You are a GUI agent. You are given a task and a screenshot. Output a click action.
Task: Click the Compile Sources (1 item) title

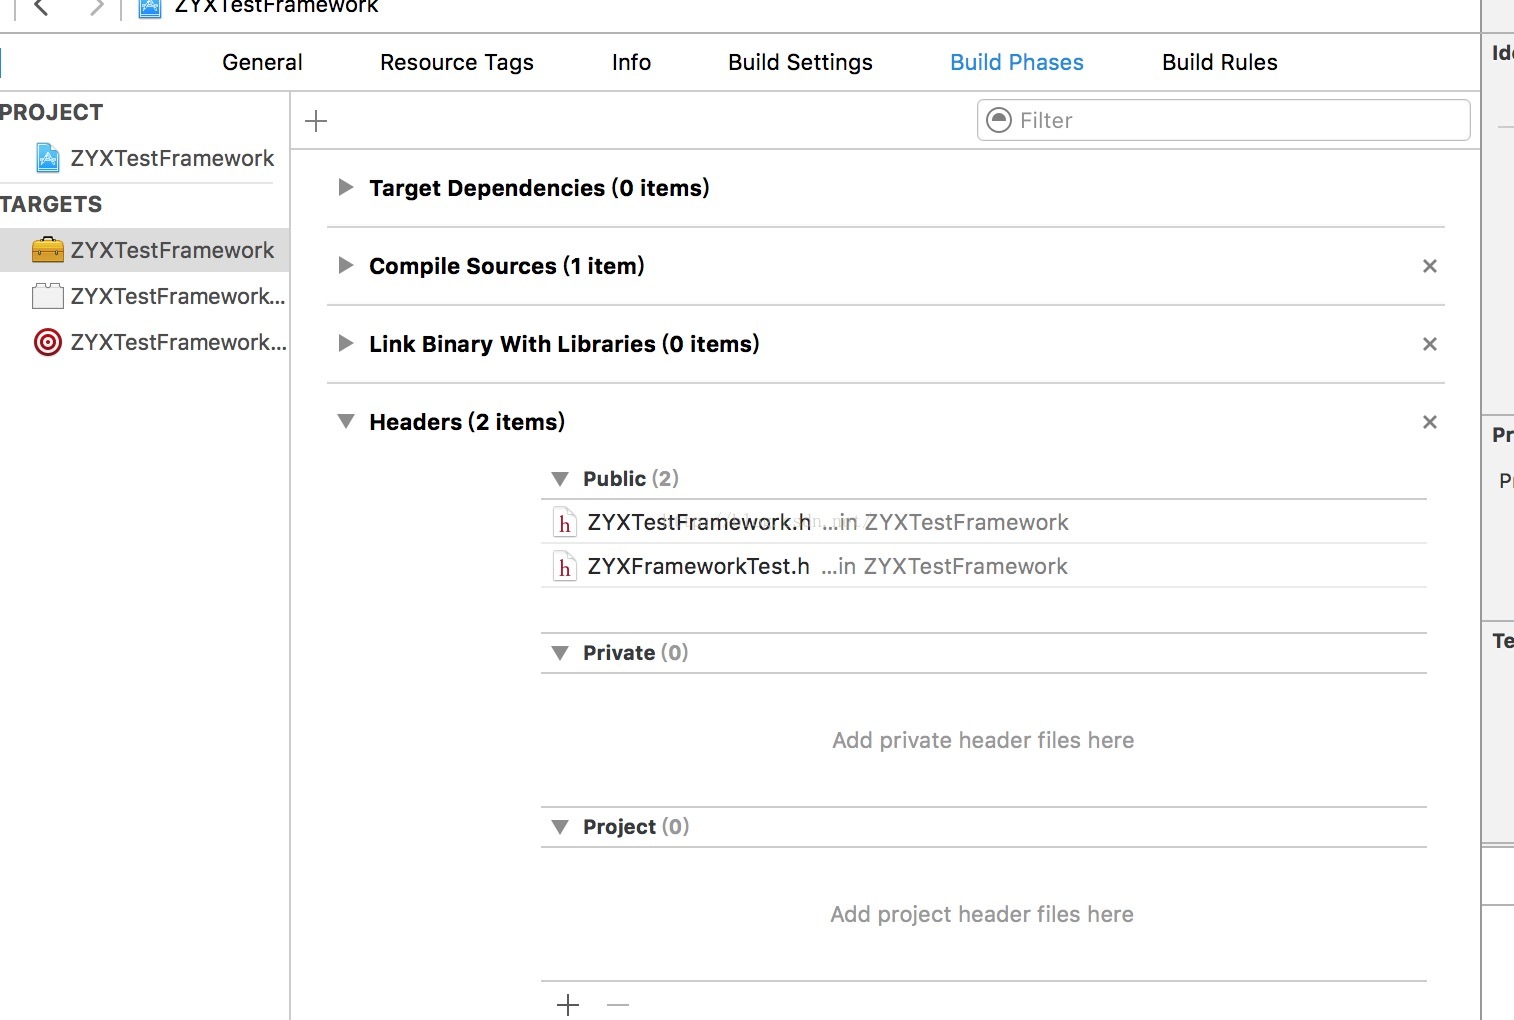(507, 266)
